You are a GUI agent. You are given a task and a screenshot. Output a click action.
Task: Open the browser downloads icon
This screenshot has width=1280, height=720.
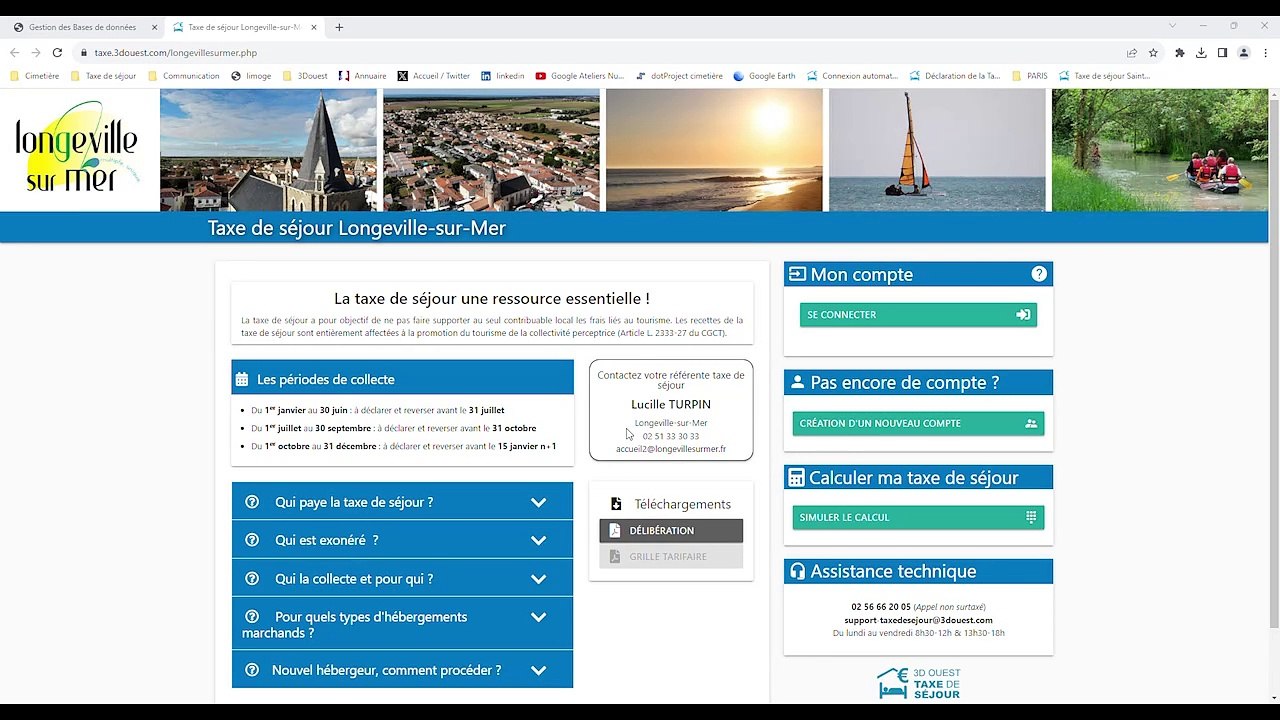(x=1201, y=53)
